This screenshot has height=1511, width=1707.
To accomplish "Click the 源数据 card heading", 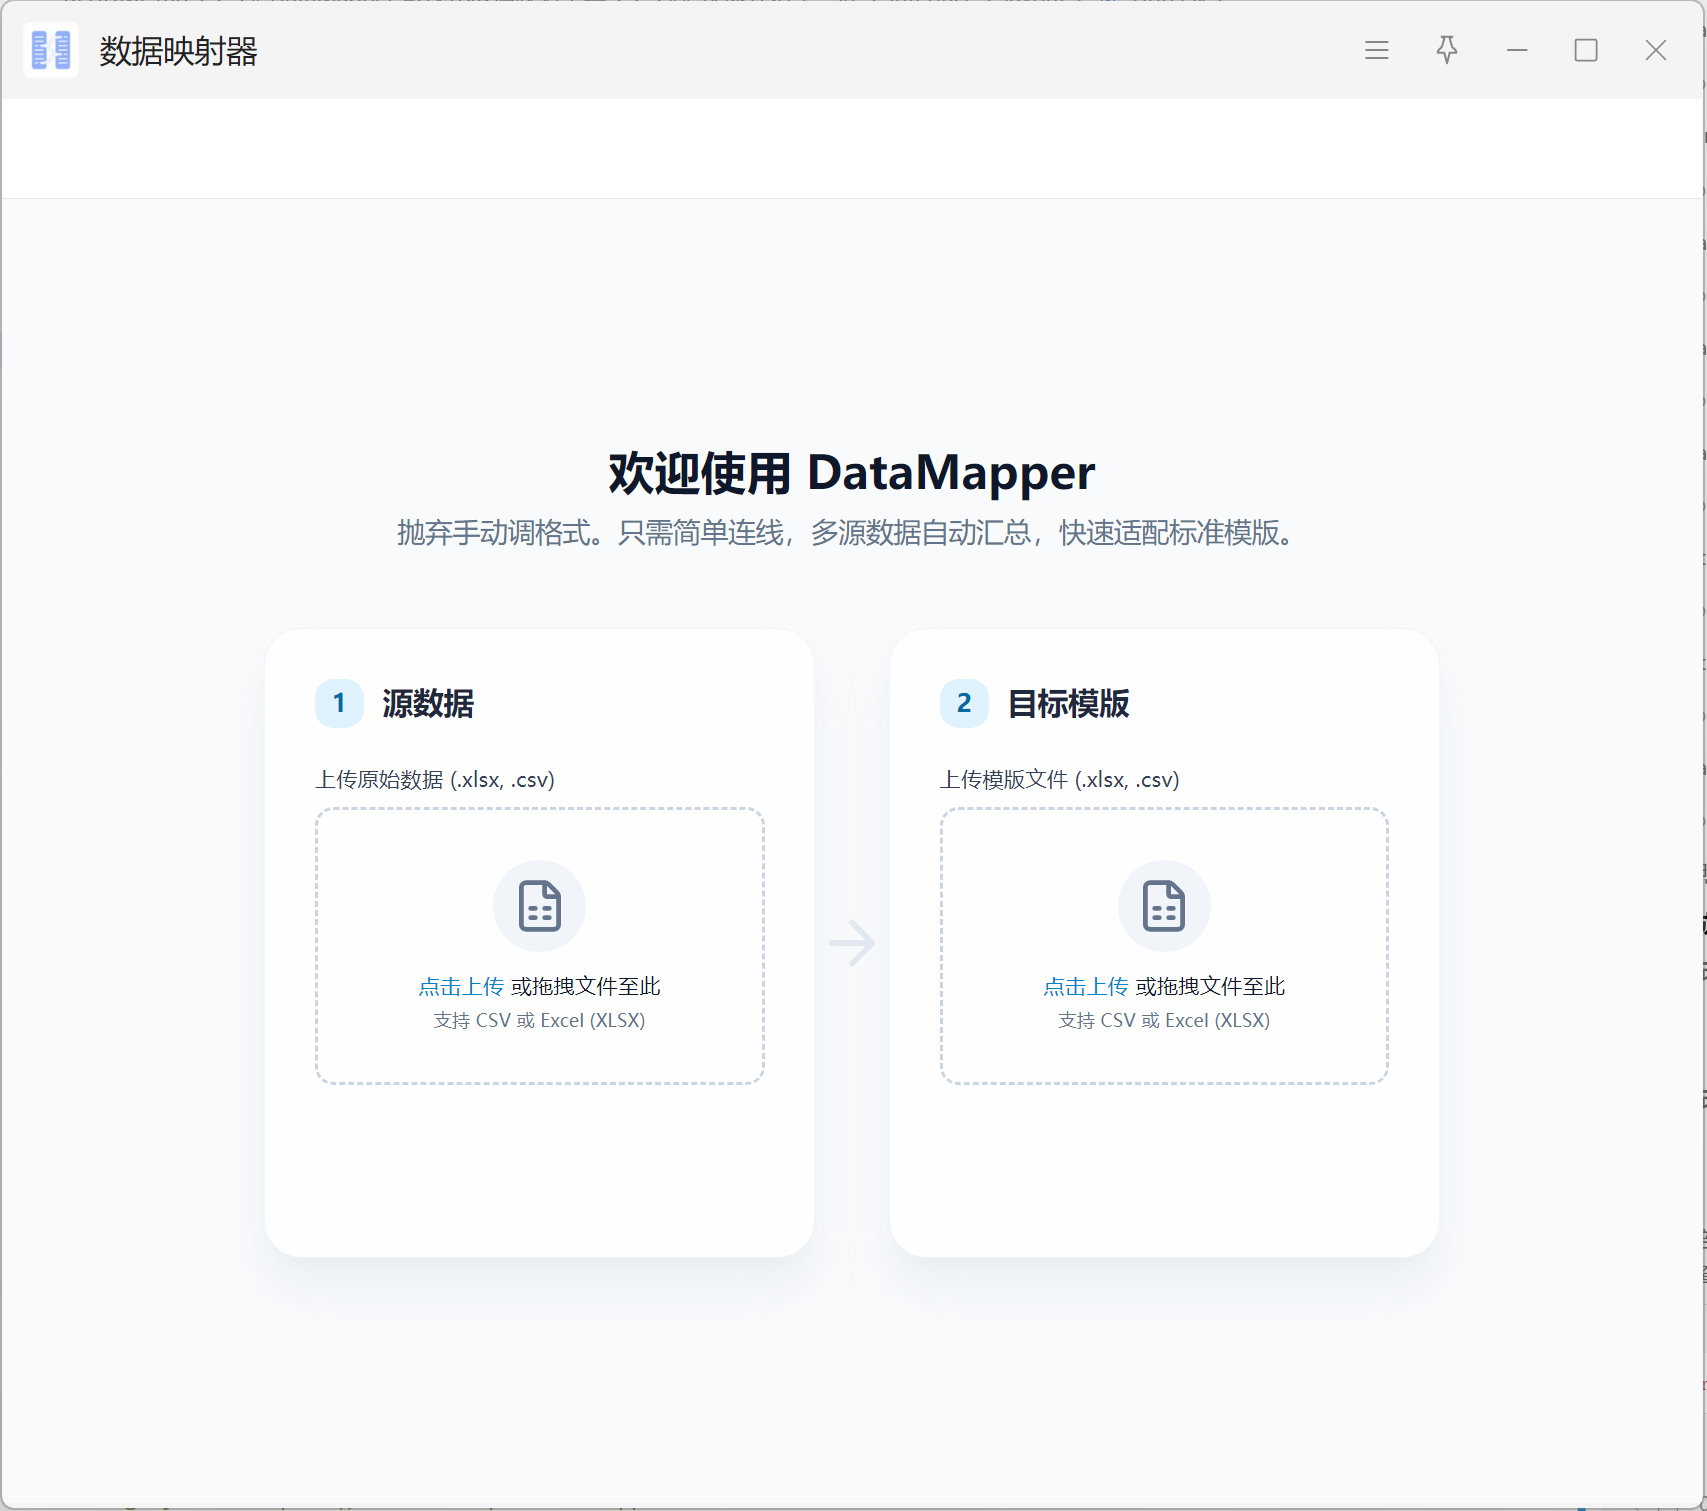I will point(428,704).
